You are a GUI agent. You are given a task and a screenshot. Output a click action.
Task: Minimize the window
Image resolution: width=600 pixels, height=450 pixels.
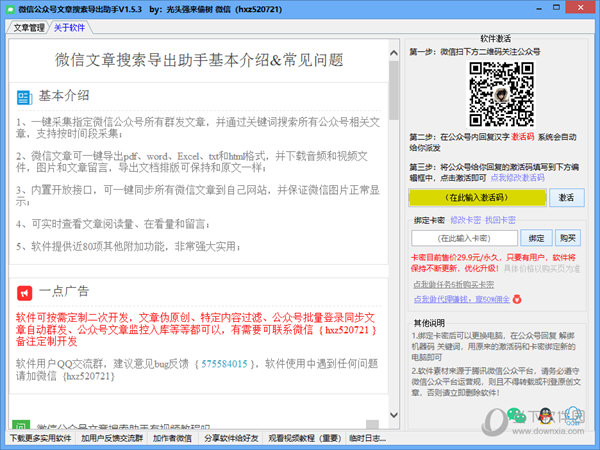point(539,8)
